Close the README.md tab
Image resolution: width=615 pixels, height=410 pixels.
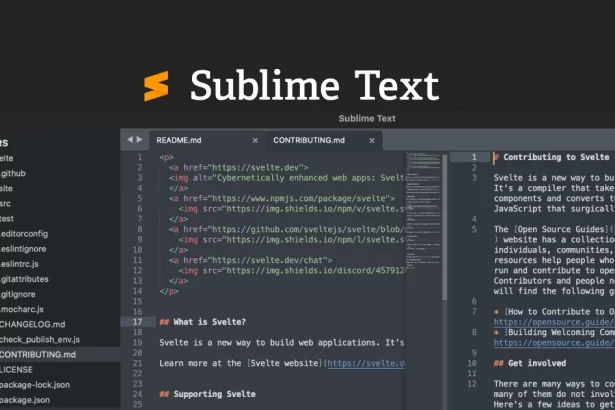tap(255, 140)
